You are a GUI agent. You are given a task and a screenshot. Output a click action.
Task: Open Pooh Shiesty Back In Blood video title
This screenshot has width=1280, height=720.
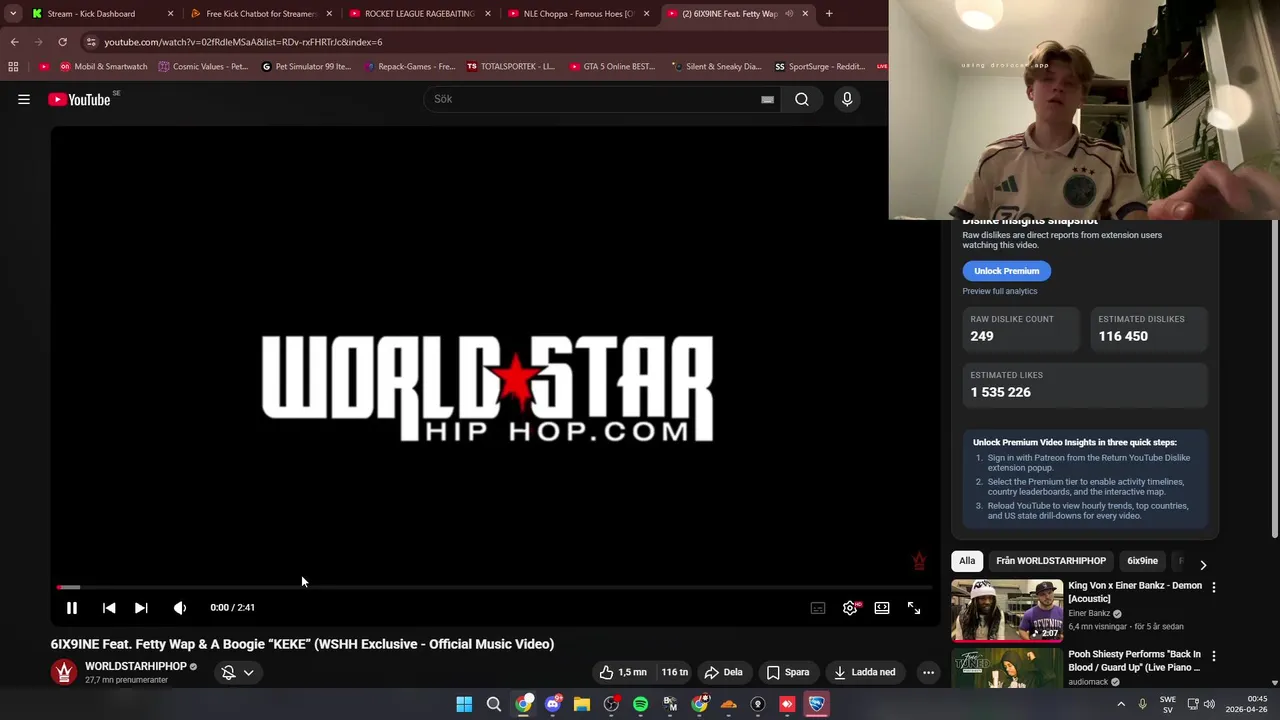(x=1134, y=660)
